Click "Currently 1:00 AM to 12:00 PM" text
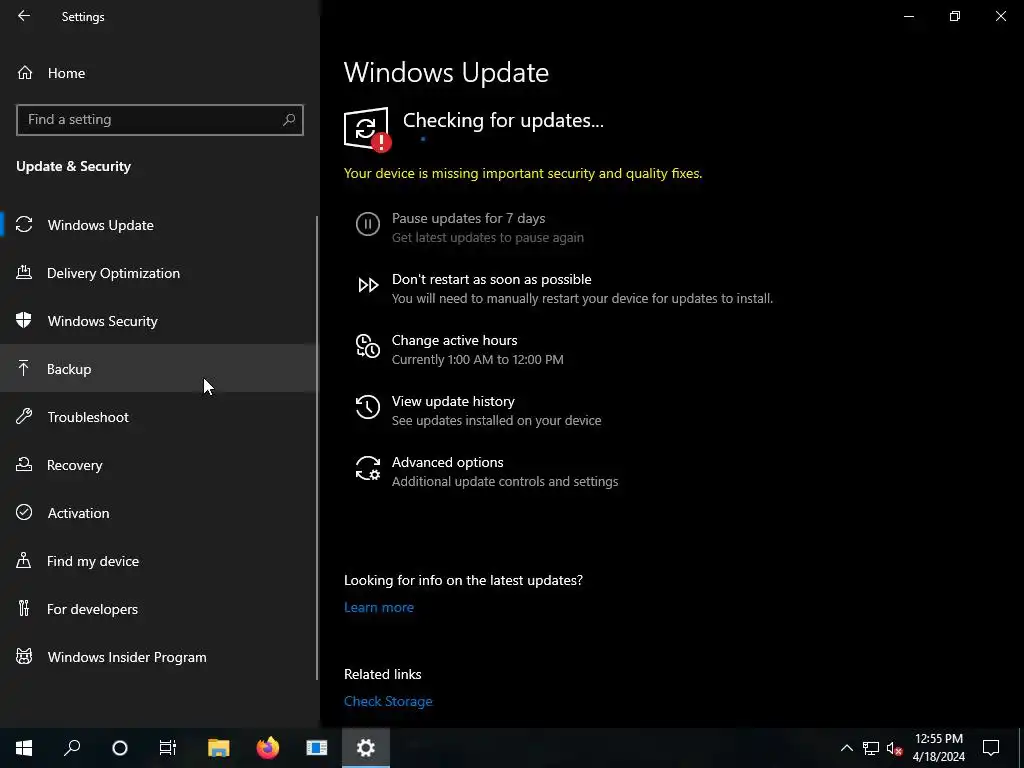The width and height of the screenshot is (1024, 768). click(477, 359)
